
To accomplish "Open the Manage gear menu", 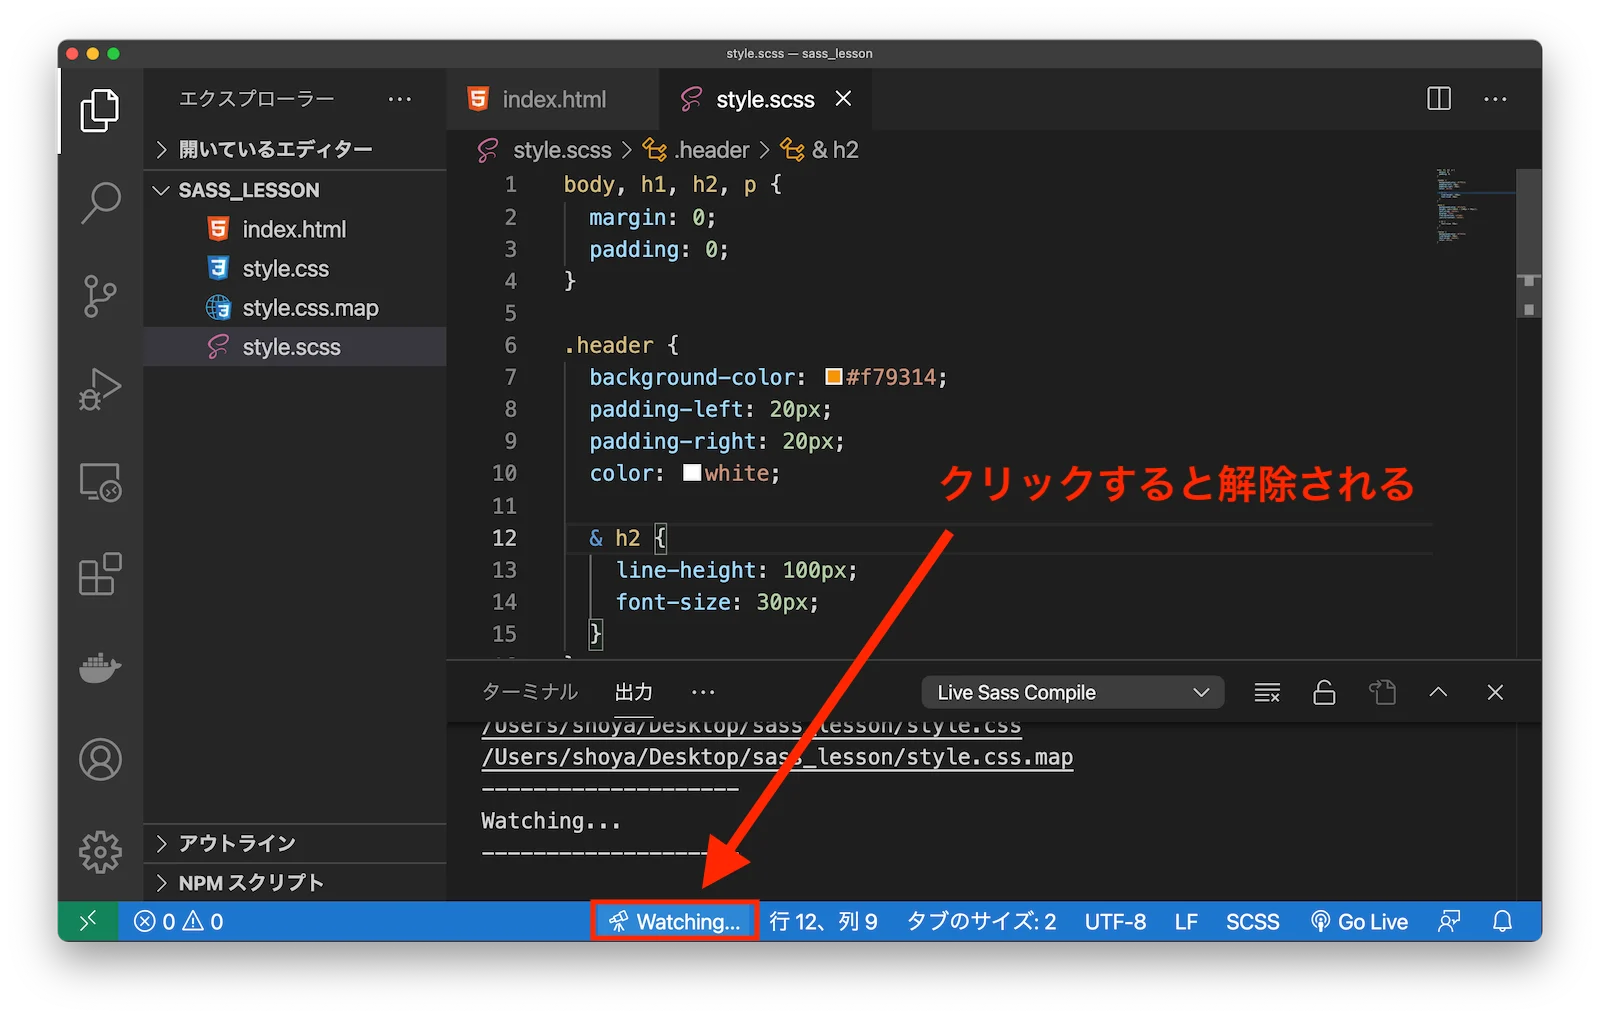I will pyautogui.click(x=100, y=852).
